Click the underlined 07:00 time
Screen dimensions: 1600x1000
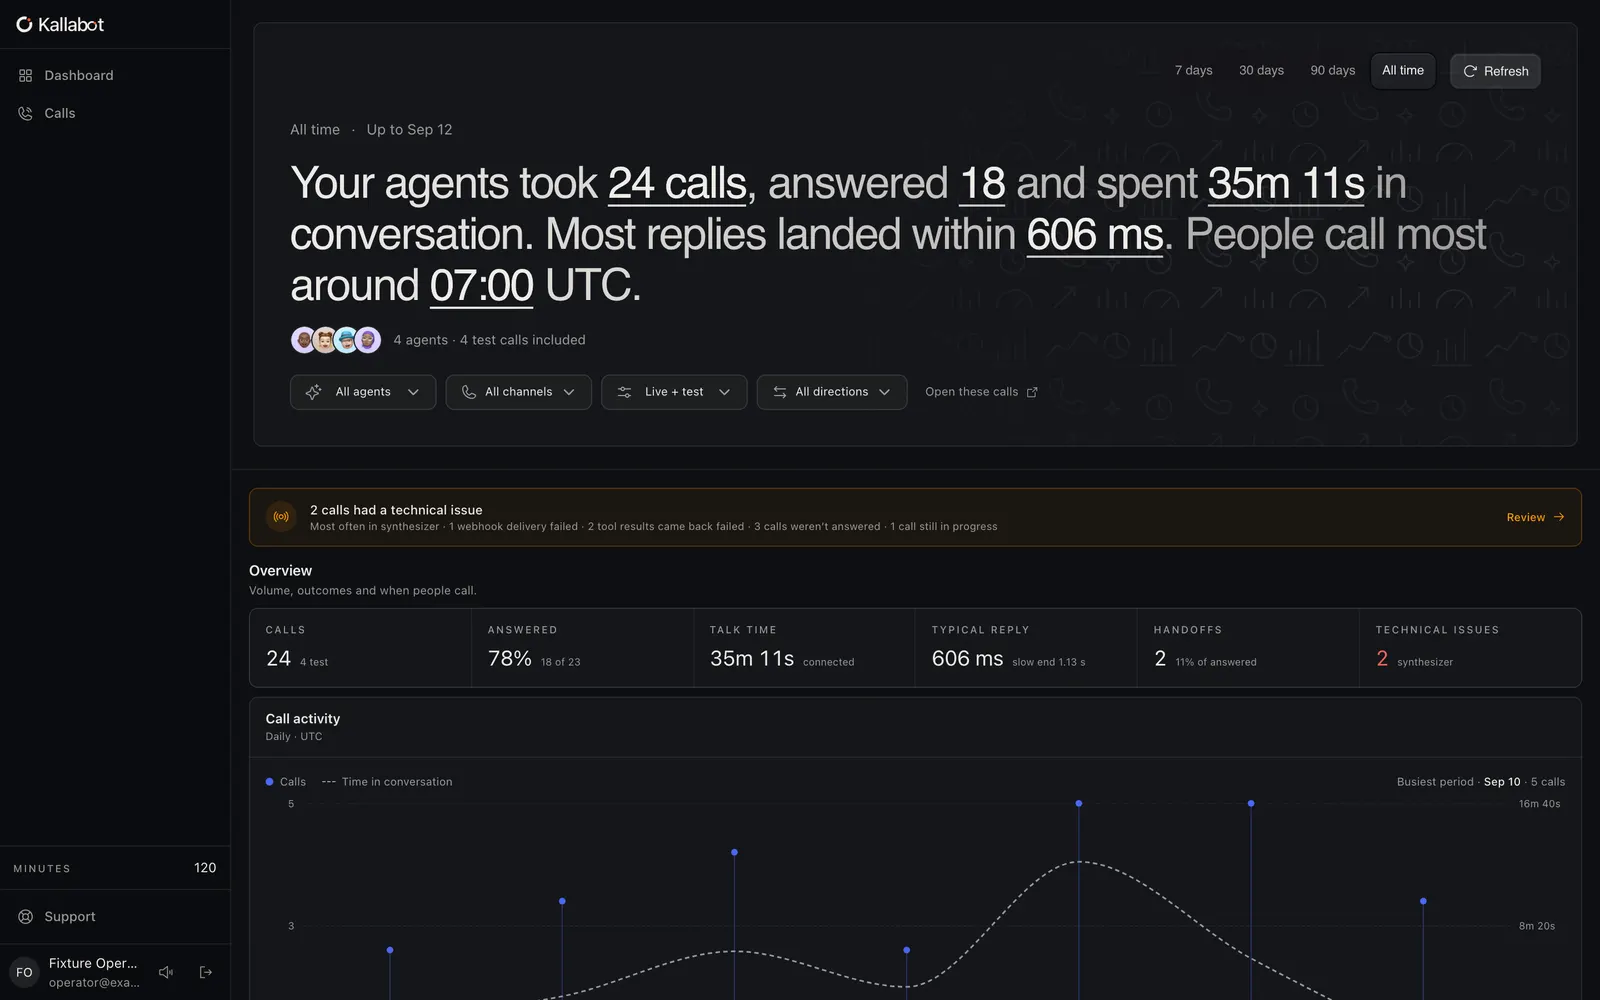coord(482,286)
